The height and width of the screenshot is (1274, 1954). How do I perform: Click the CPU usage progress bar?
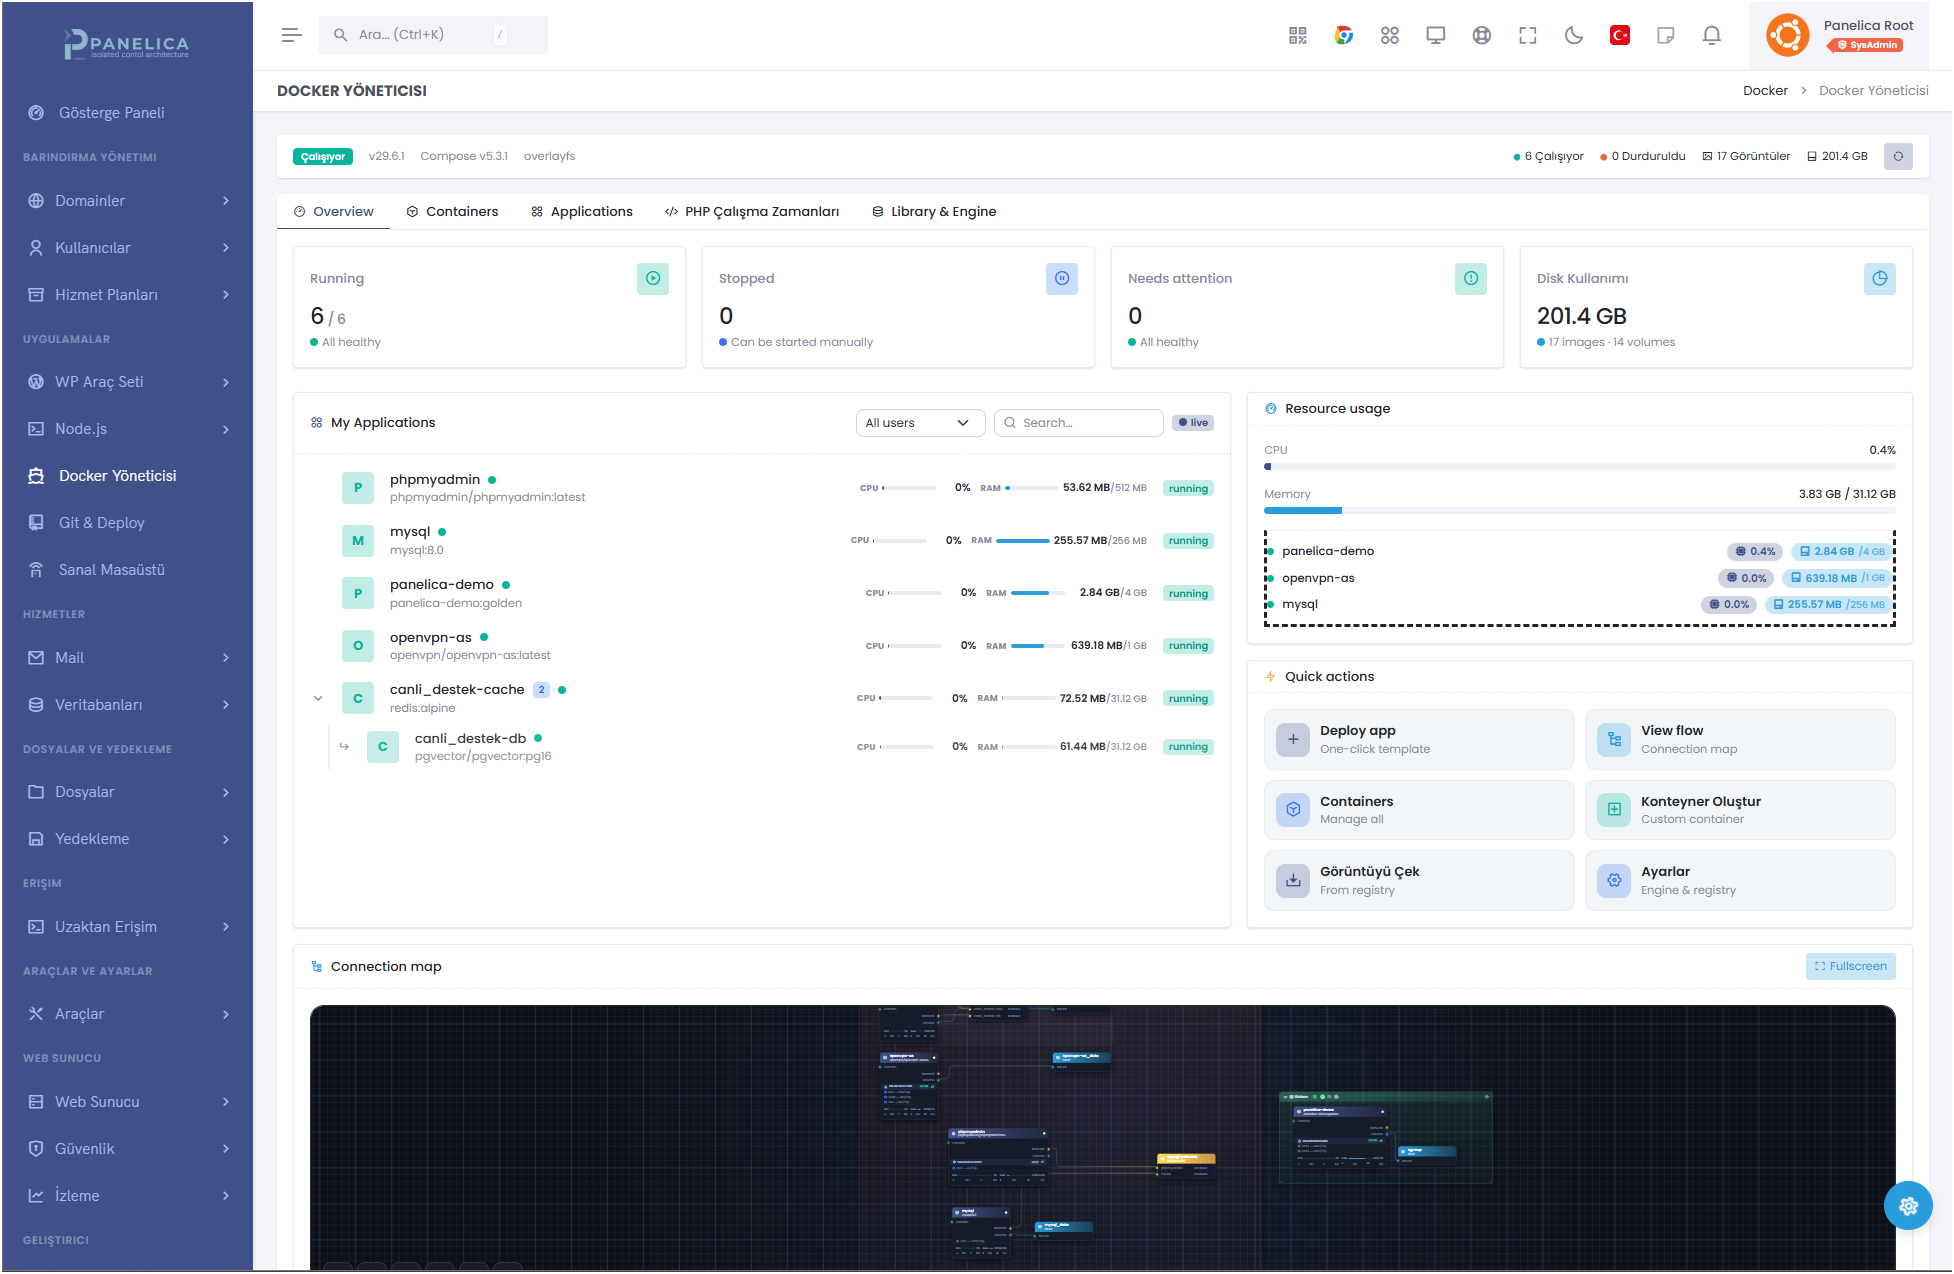(1579, 467)
